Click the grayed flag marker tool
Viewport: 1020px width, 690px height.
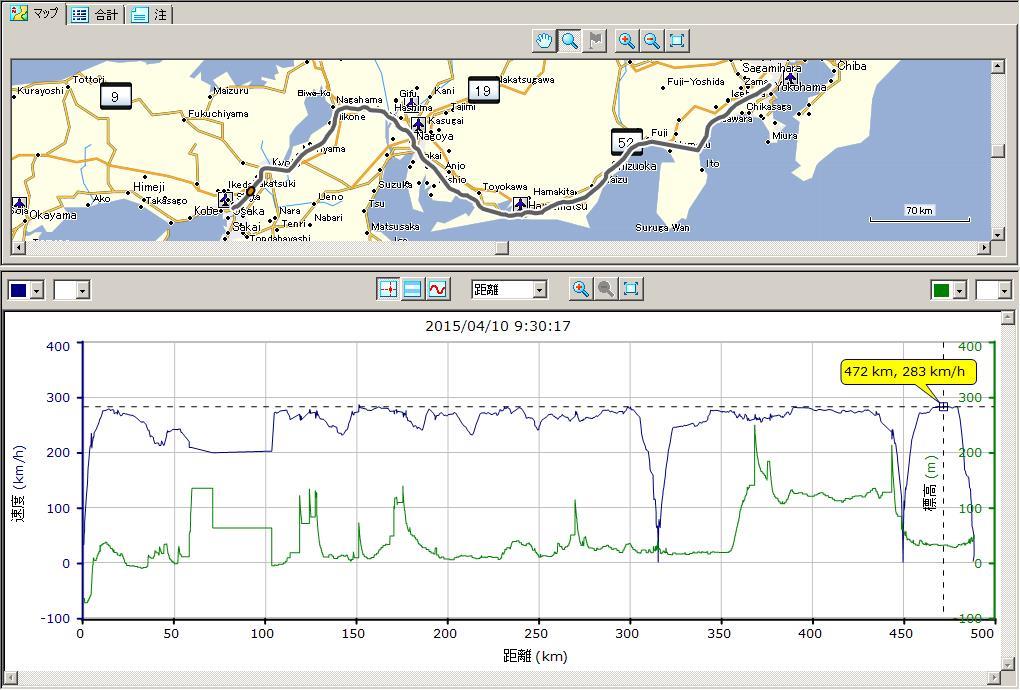[x=595, y=41]
